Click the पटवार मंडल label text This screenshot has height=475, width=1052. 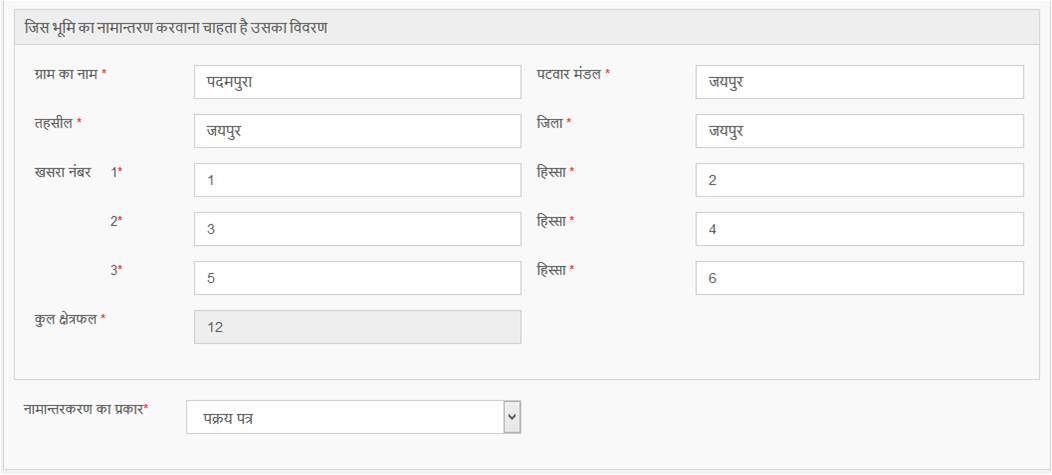coord(569,75)
